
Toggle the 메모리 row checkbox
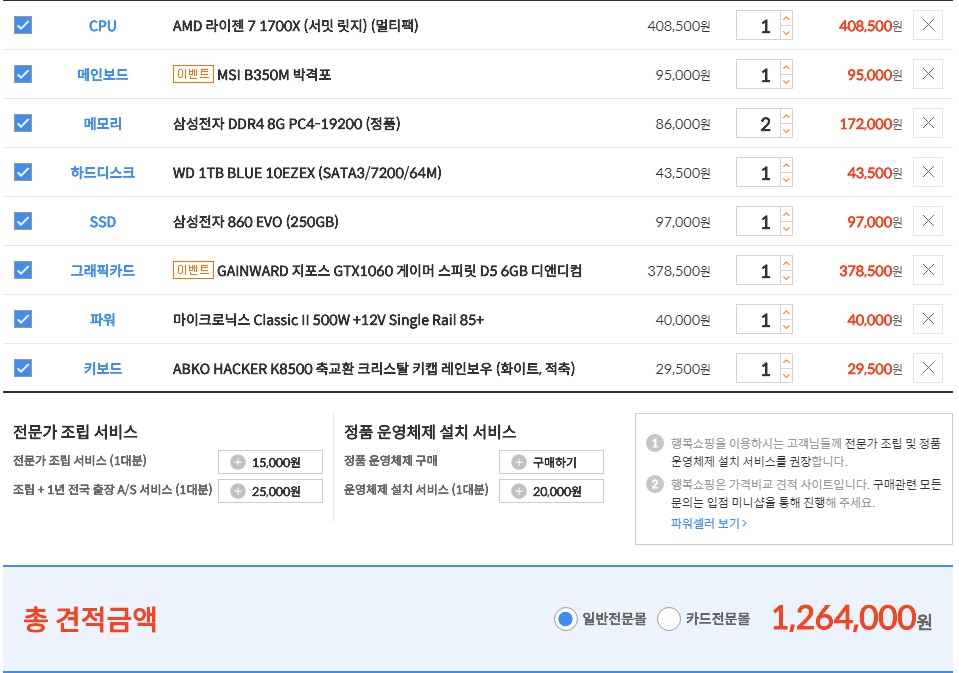(23, 123)
